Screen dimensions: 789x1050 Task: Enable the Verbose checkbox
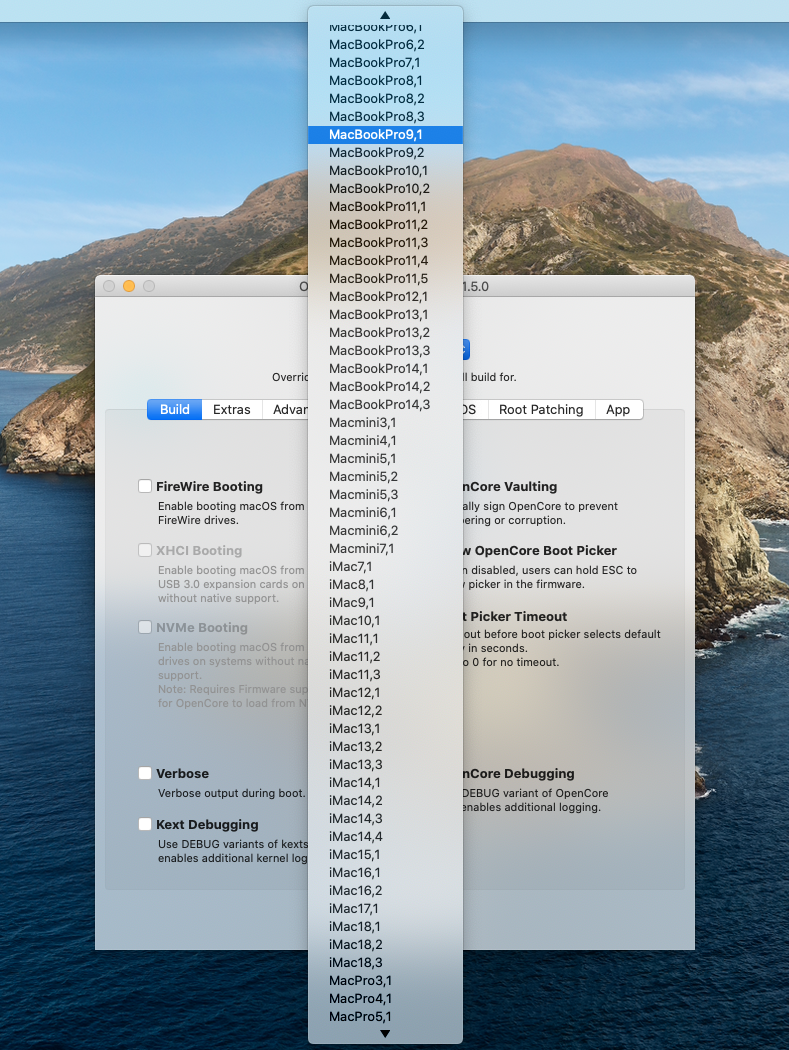click(x=145, y=773)
